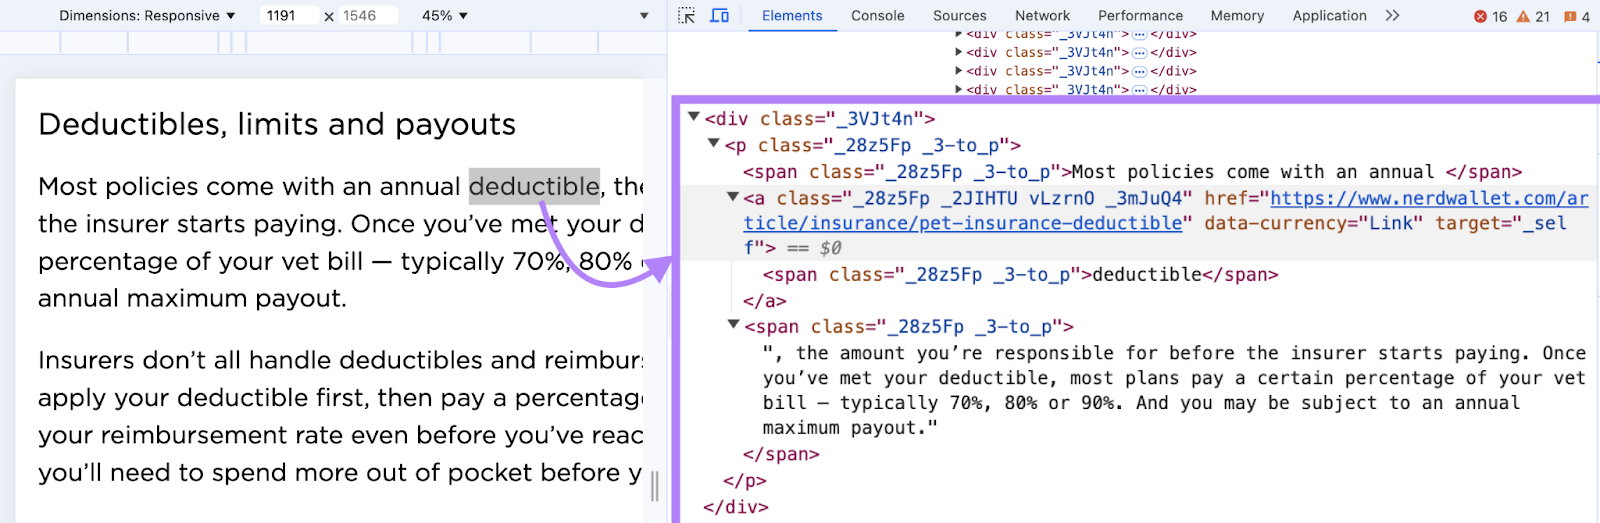The image size is (1600, 523).
Task: Select the closing </a> tag line
Action: [x=765, y=301]
